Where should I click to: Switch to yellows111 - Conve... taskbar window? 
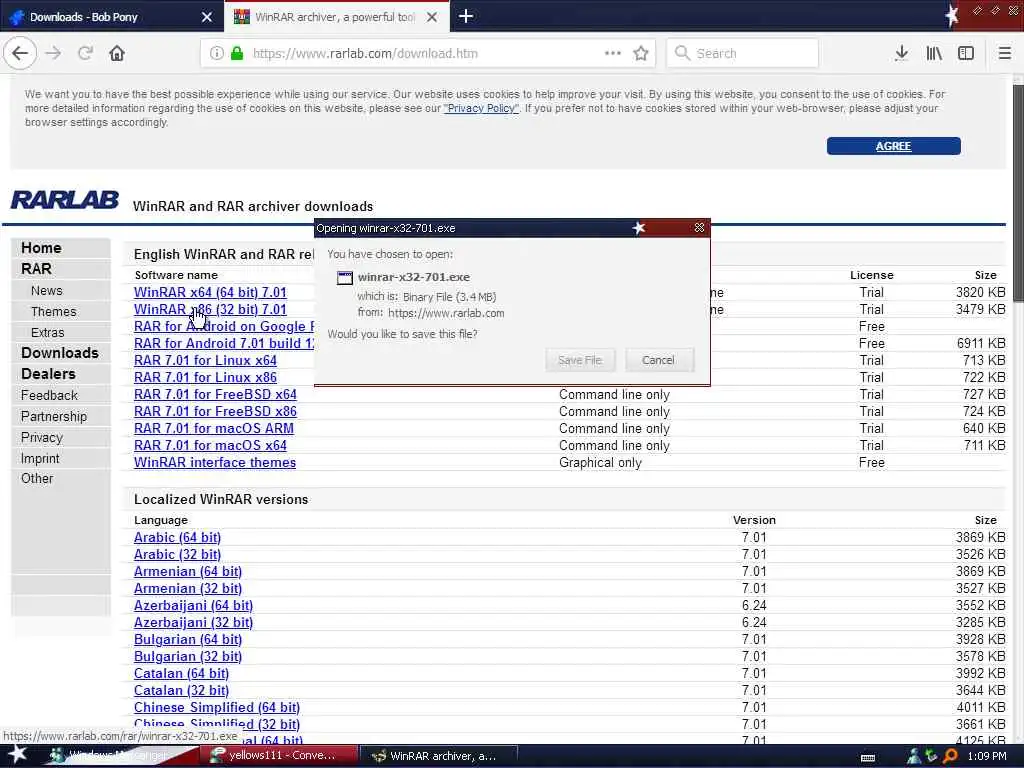click(281, 756)
